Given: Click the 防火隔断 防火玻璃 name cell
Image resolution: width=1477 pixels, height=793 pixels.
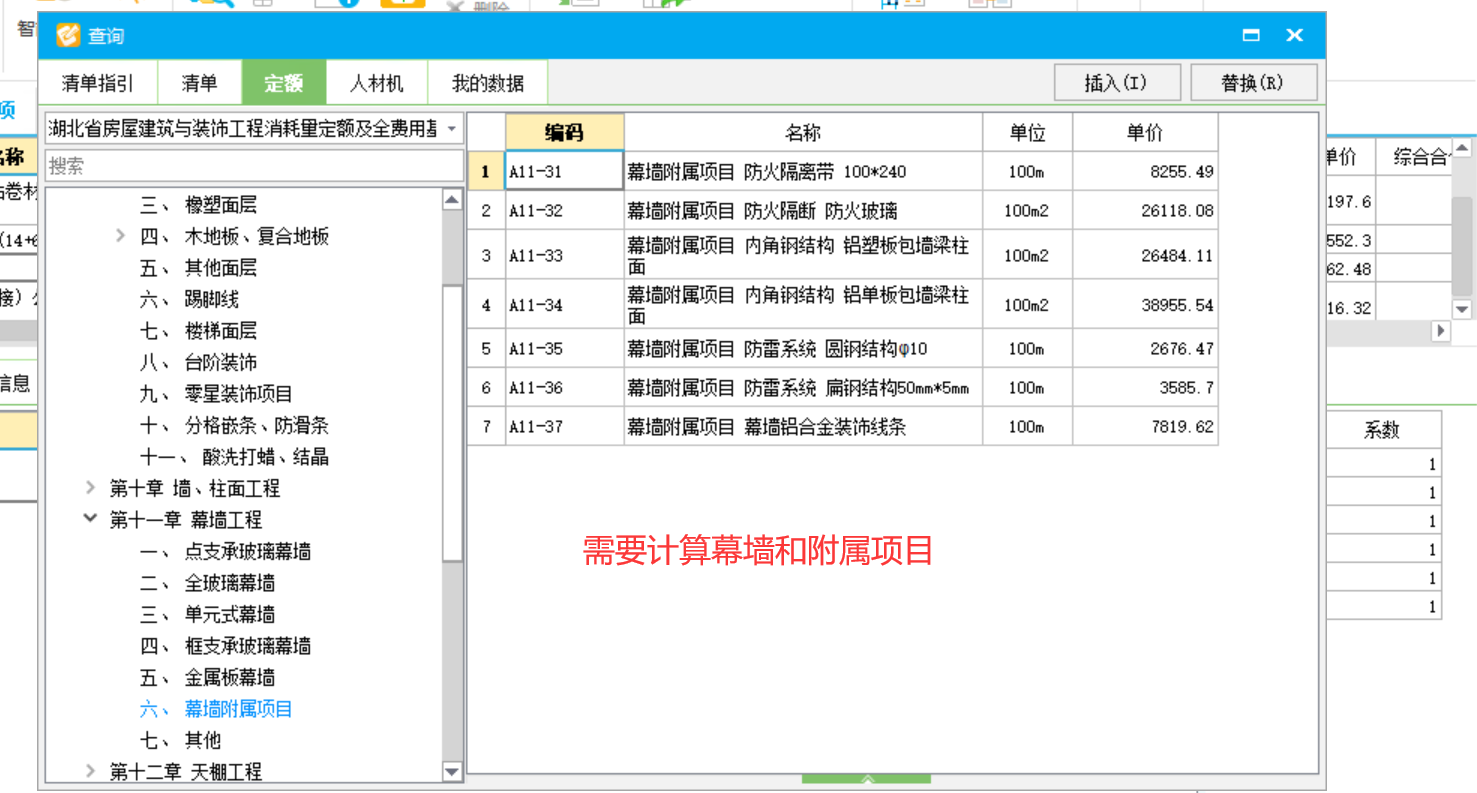Looking at the screenshot, I should (803, 211).
